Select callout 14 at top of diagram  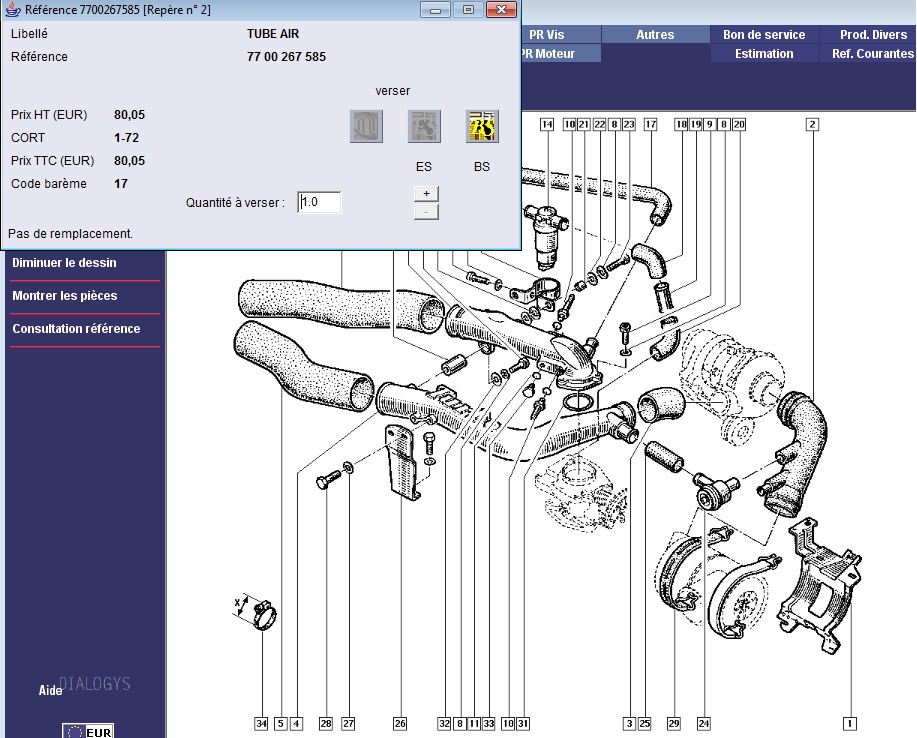(x=547, y=124)
